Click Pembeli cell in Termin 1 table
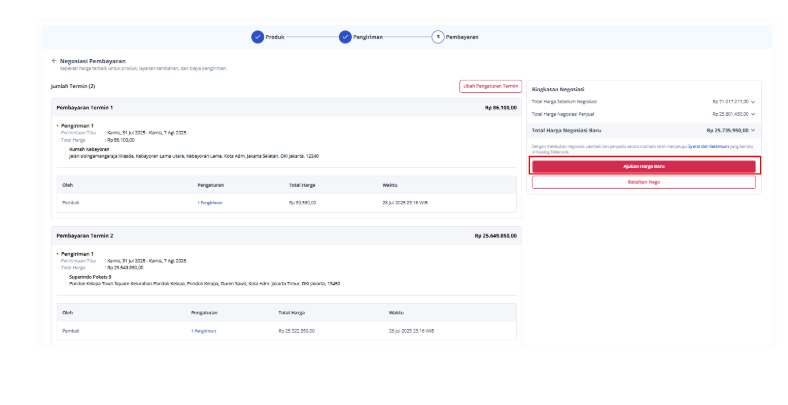 coord(71,202)
